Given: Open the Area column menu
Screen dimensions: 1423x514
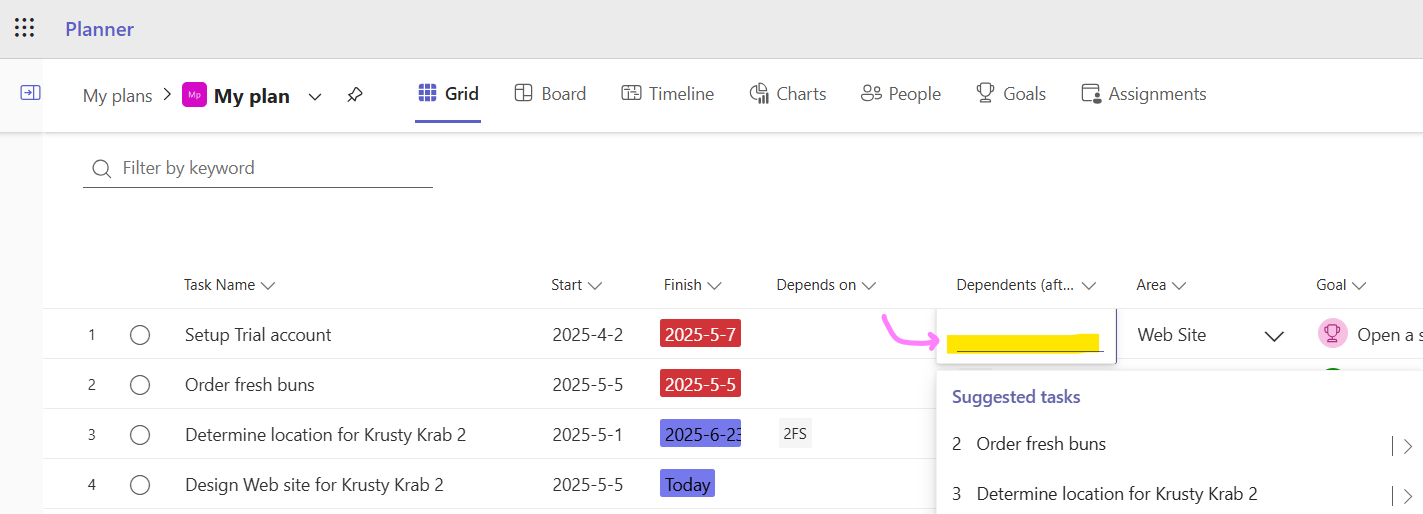Looking at the screenshot, I should tap(1179, 285).
